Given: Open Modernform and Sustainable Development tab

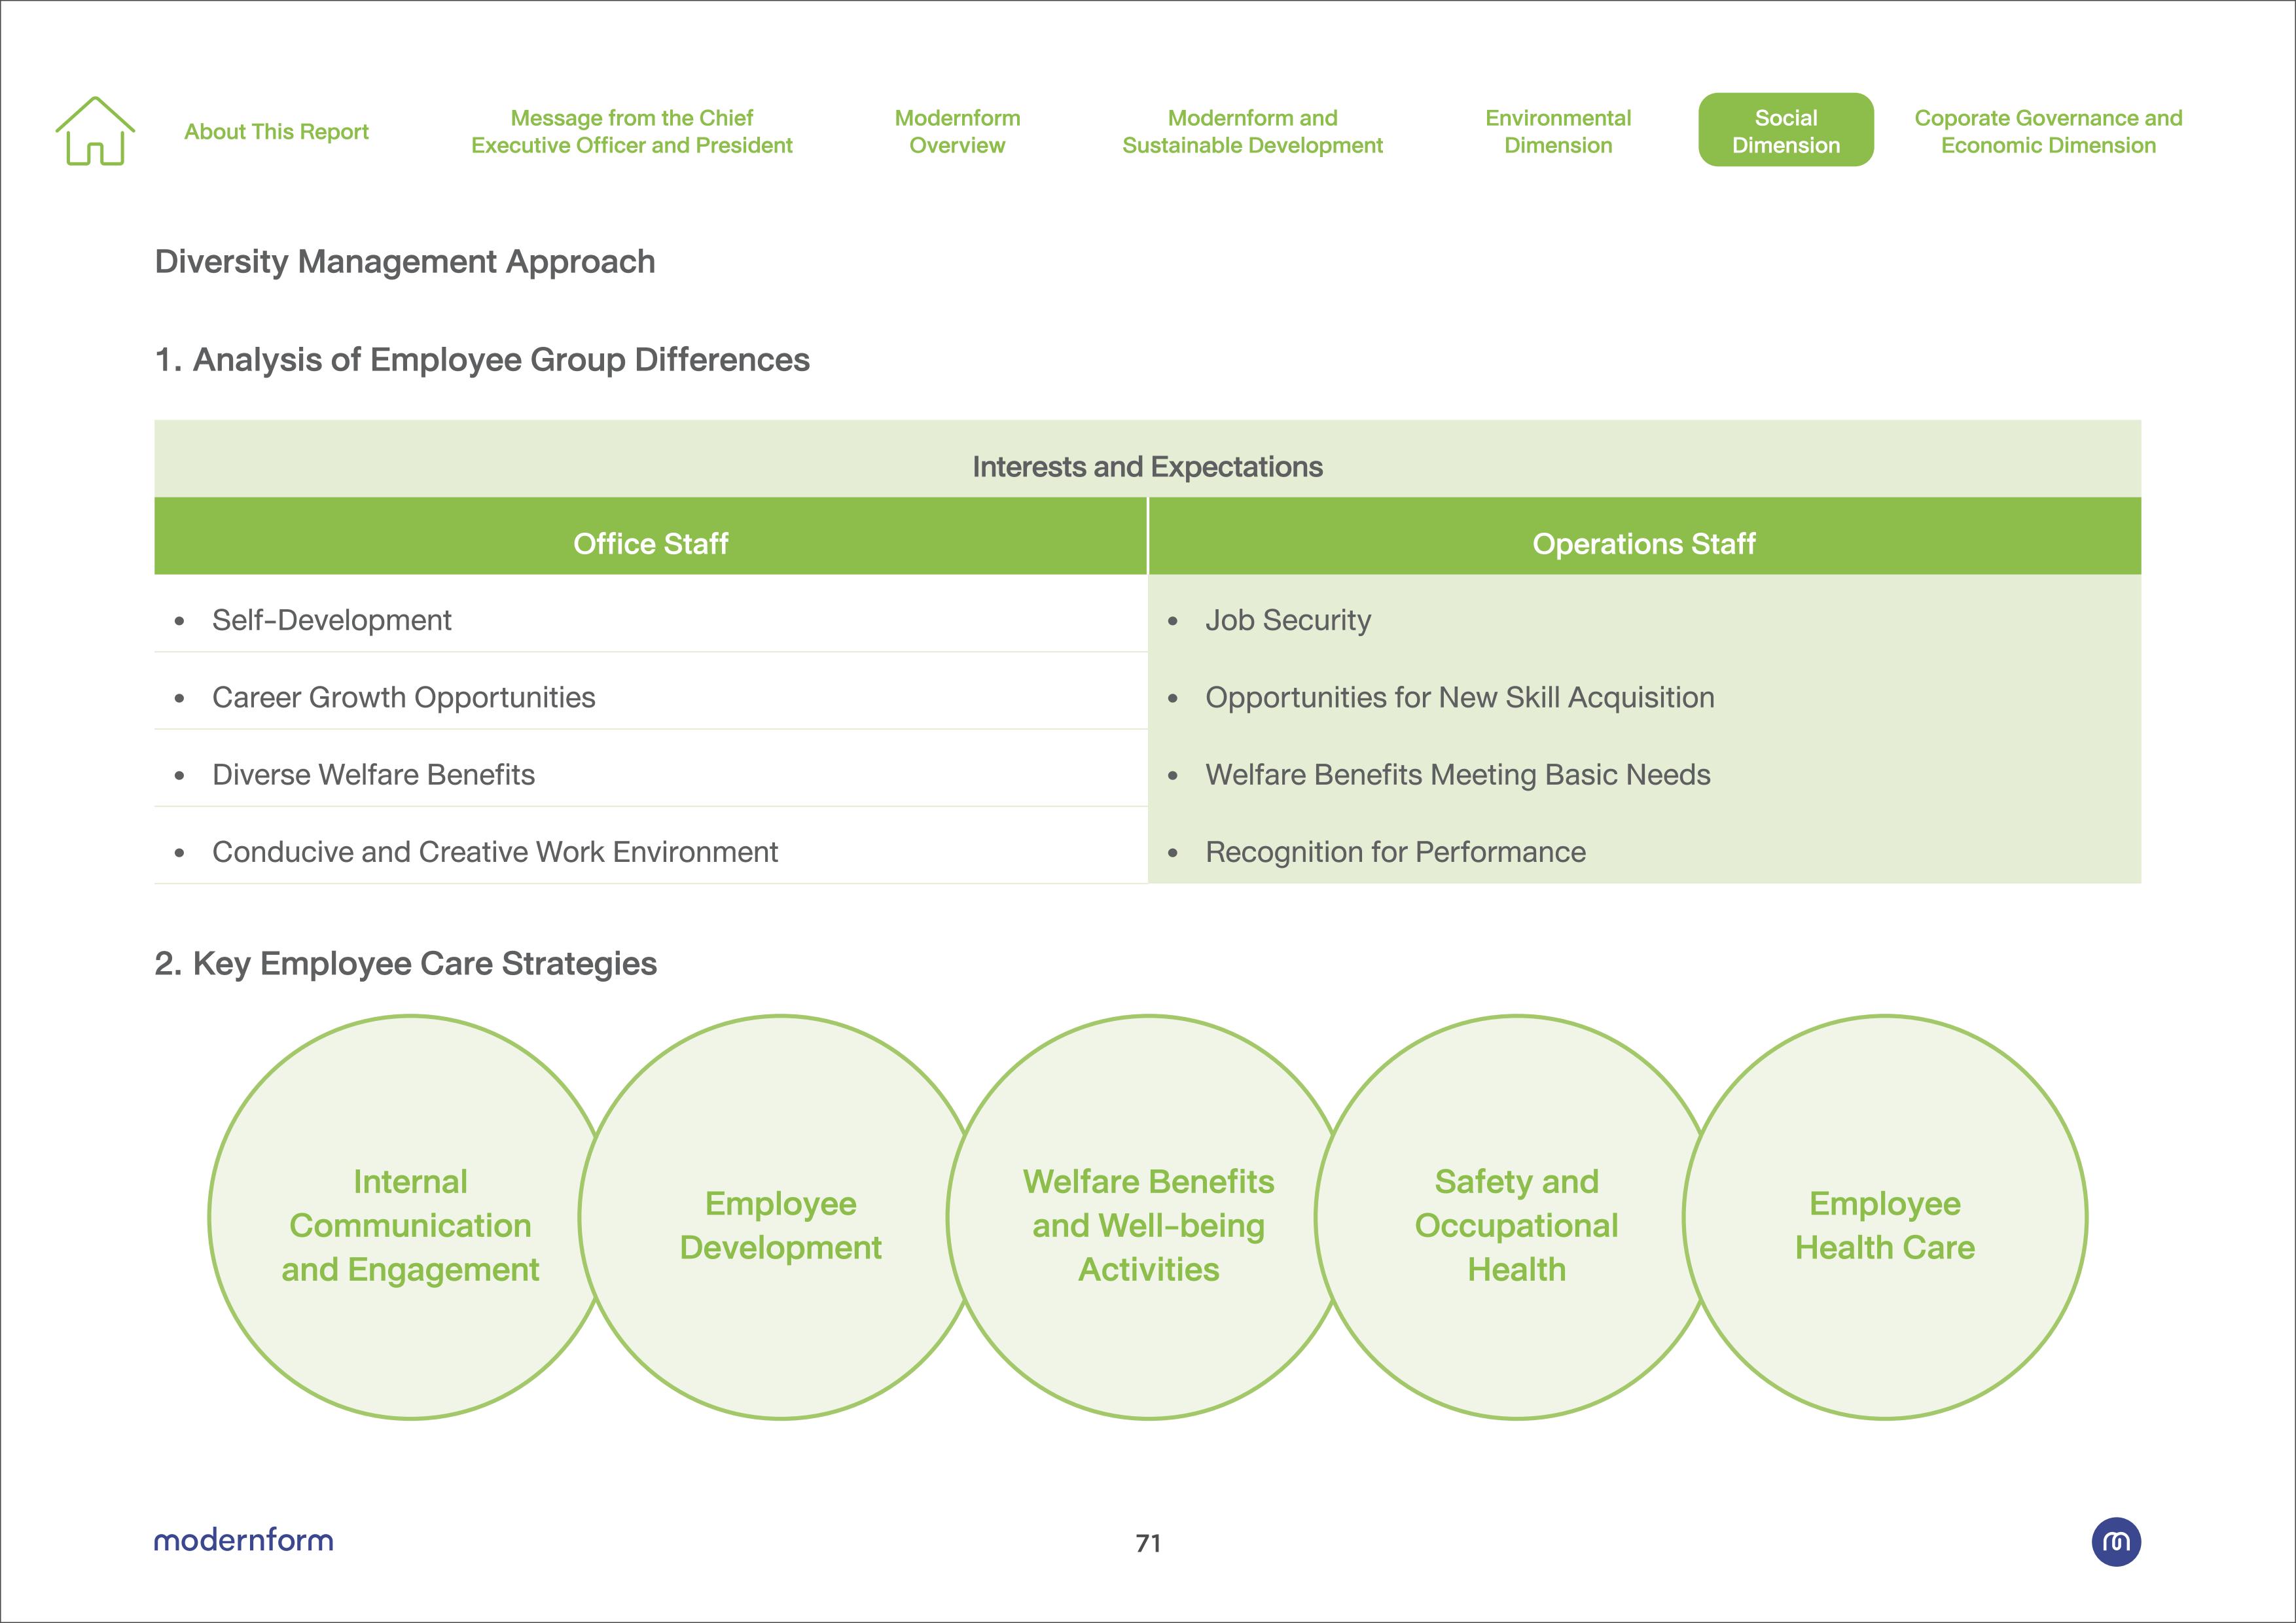Looking at the screenshot, I should point(1252,132).
